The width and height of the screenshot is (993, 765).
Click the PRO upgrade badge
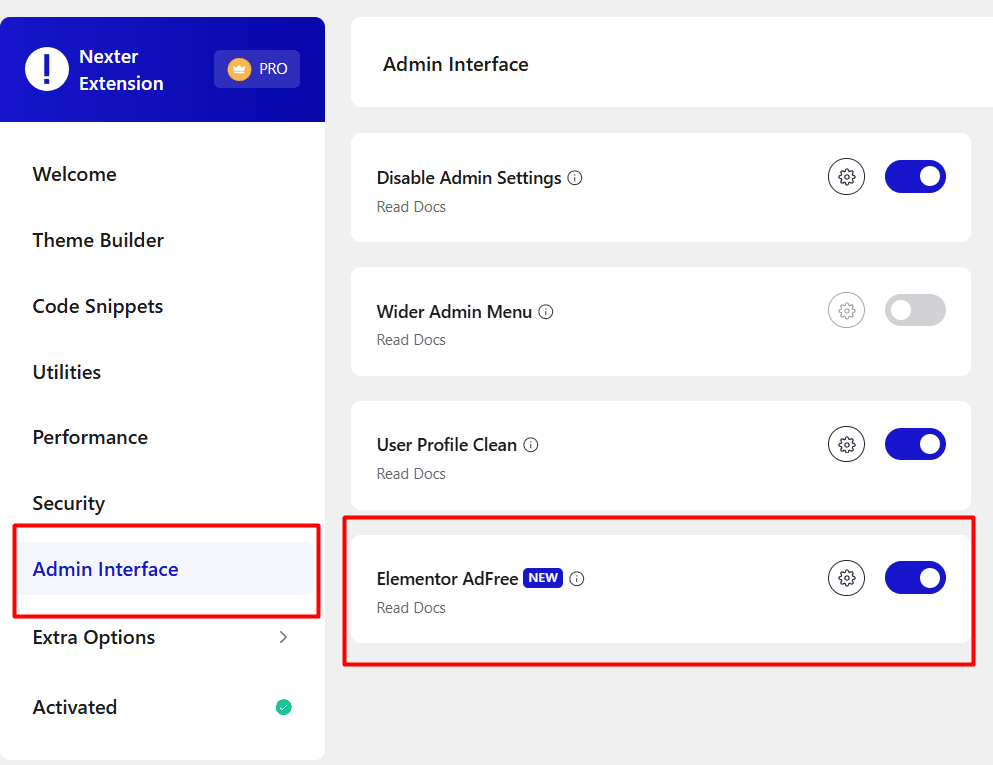(x=256, y=69)
